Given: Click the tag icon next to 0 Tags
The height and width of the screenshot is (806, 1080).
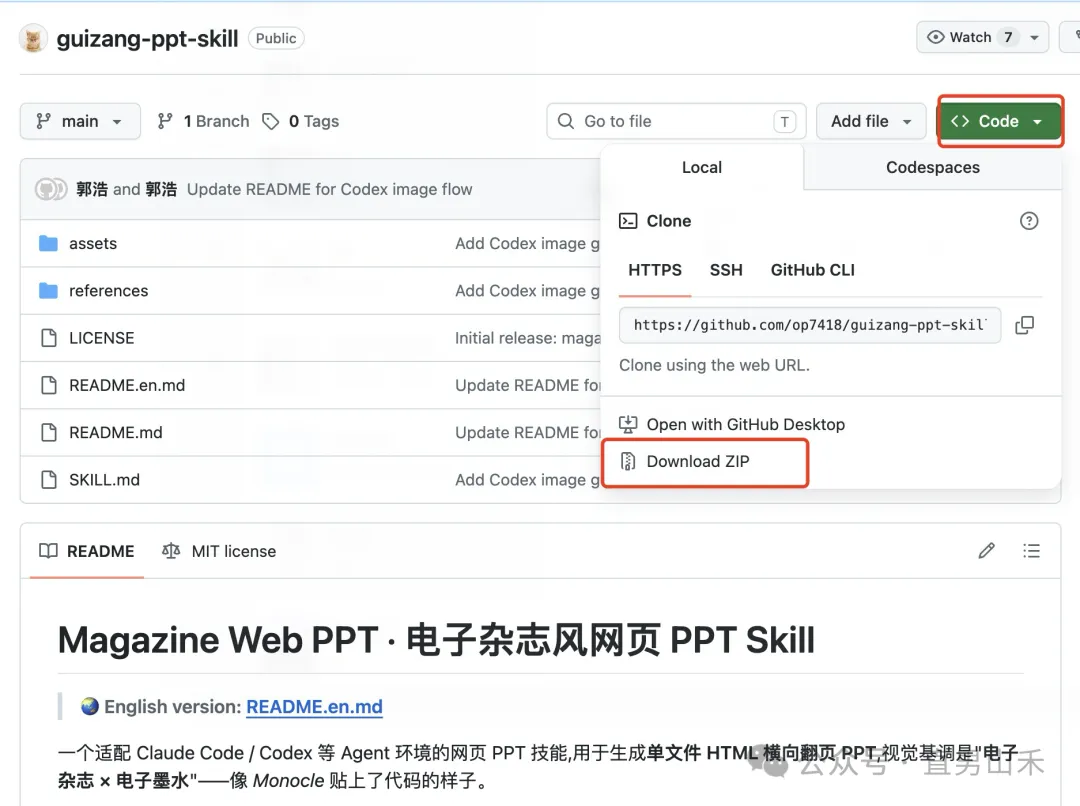Looking at the screenshot, I should point(271,122).
